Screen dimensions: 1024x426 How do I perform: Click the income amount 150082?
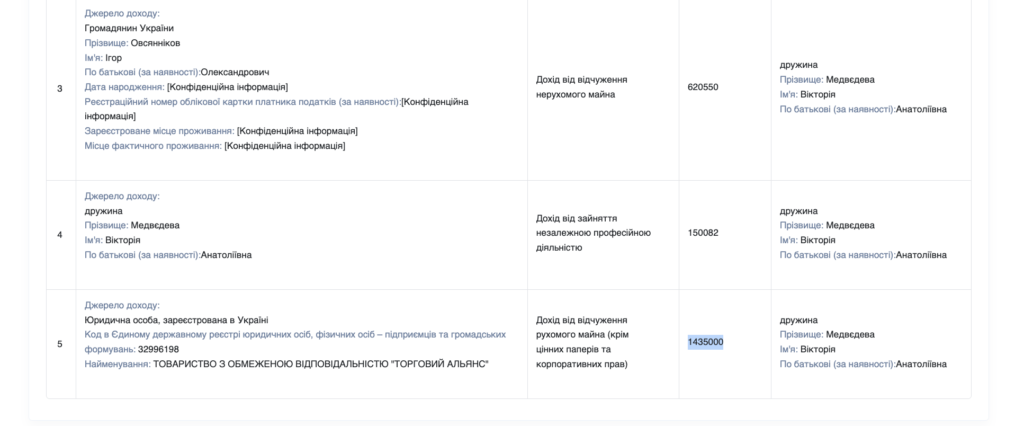pyautogui.click(x=702, y=233)
